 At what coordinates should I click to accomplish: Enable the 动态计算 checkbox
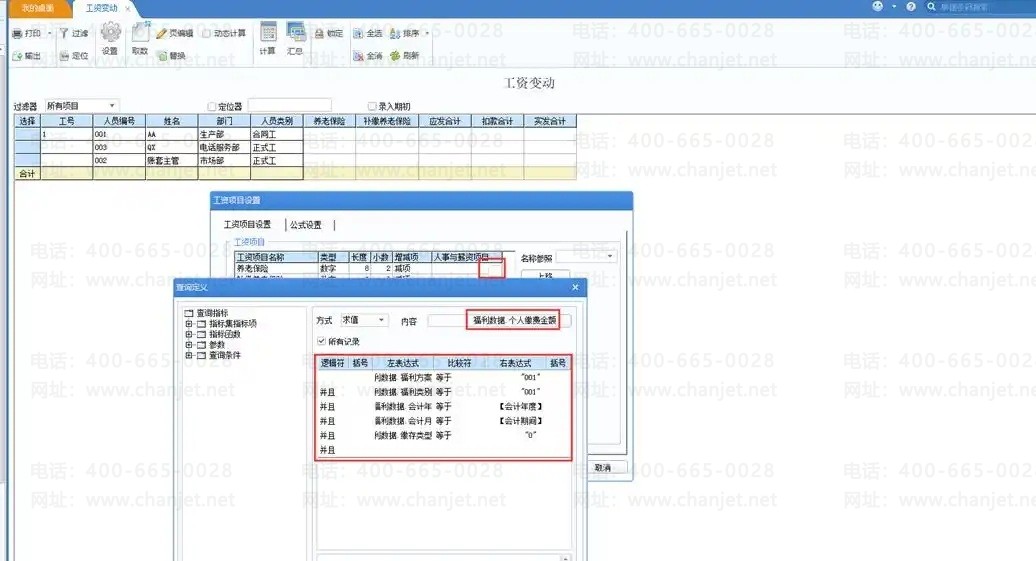tap(206, 34)
